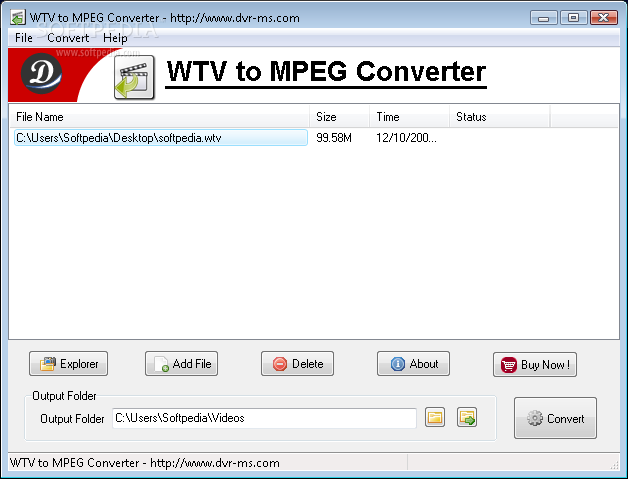This screenshot has width=628, height=479.
Task: Click the Add File button
Action: tap(181, 364)
